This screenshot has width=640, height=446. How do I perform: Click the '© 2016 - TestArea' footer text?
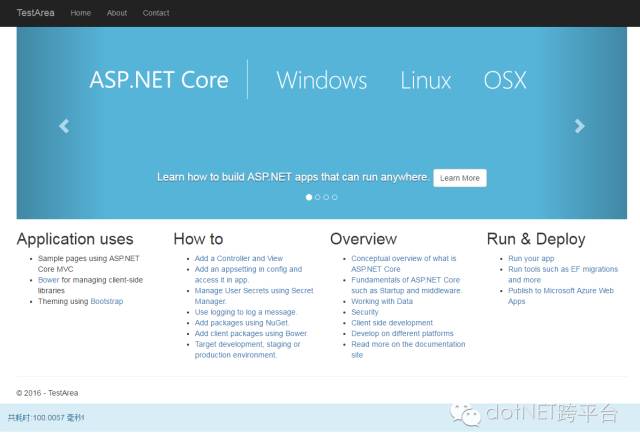coord(47,393)
